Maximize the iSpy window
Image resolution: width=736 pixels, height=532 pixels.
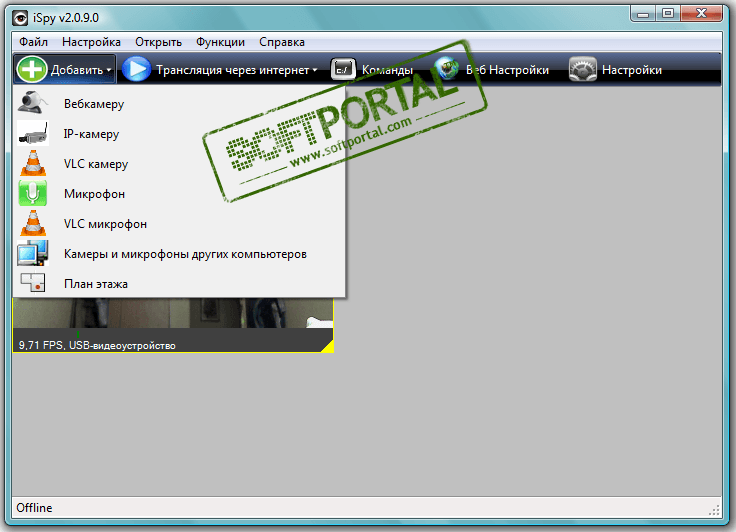[x=667, y=14]
